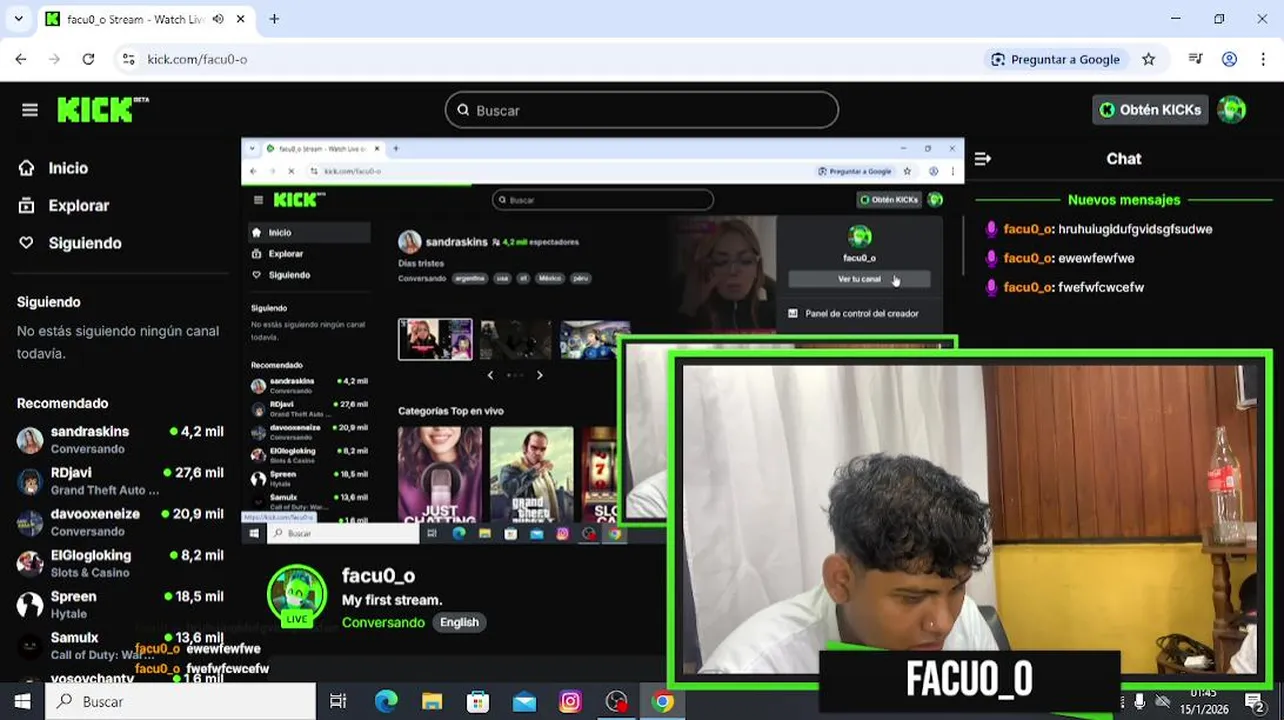Screen dimensions: 1284x720
Task: Open recommended channel RDjavi
Action: pyautogui.click(x=120, y=481)
